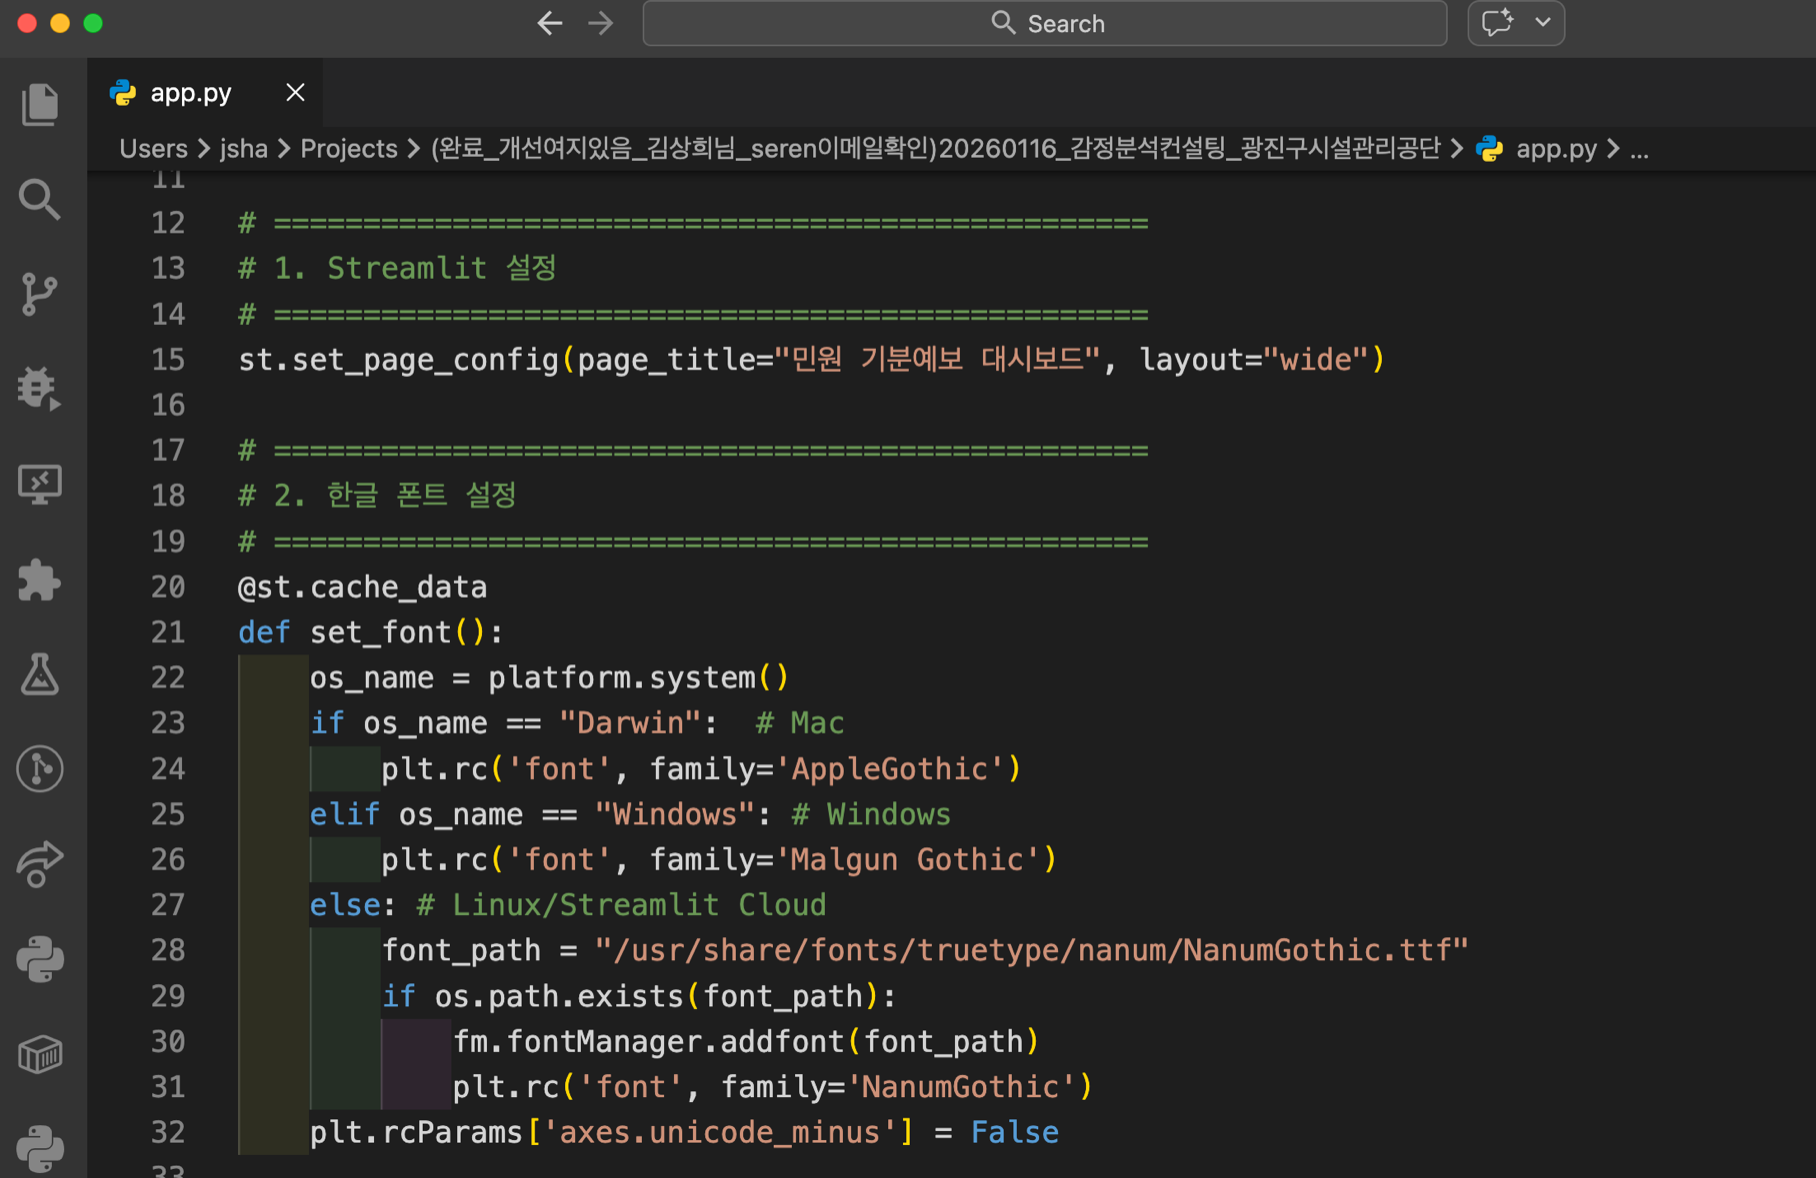Select the Projects breadcrumb
1816x1178 pixels.
pos(348,149)
